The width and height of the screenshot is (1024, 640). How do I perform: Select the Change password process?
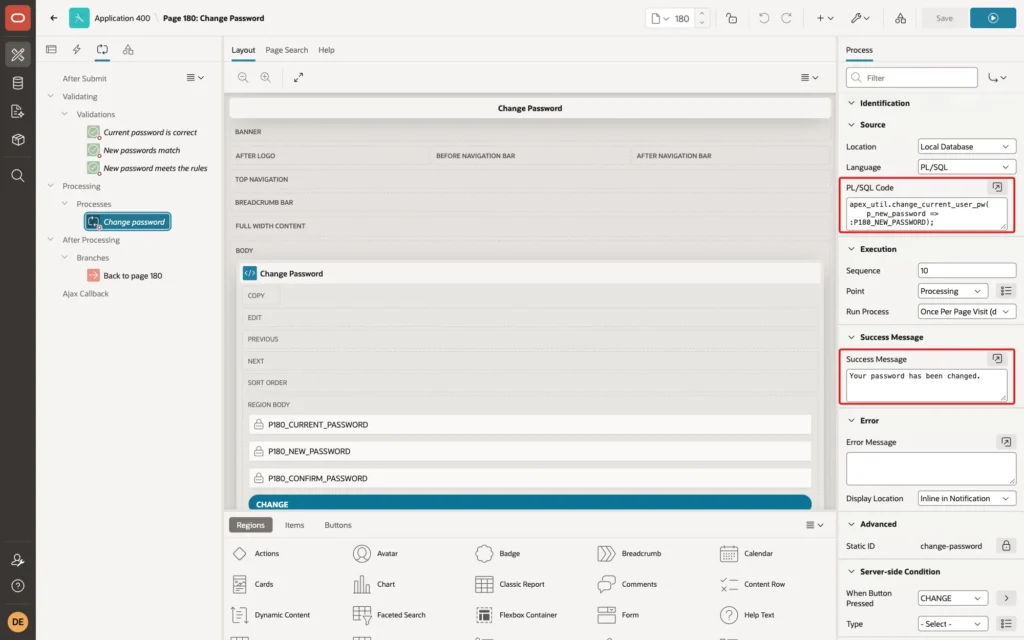tap(128, 222)
